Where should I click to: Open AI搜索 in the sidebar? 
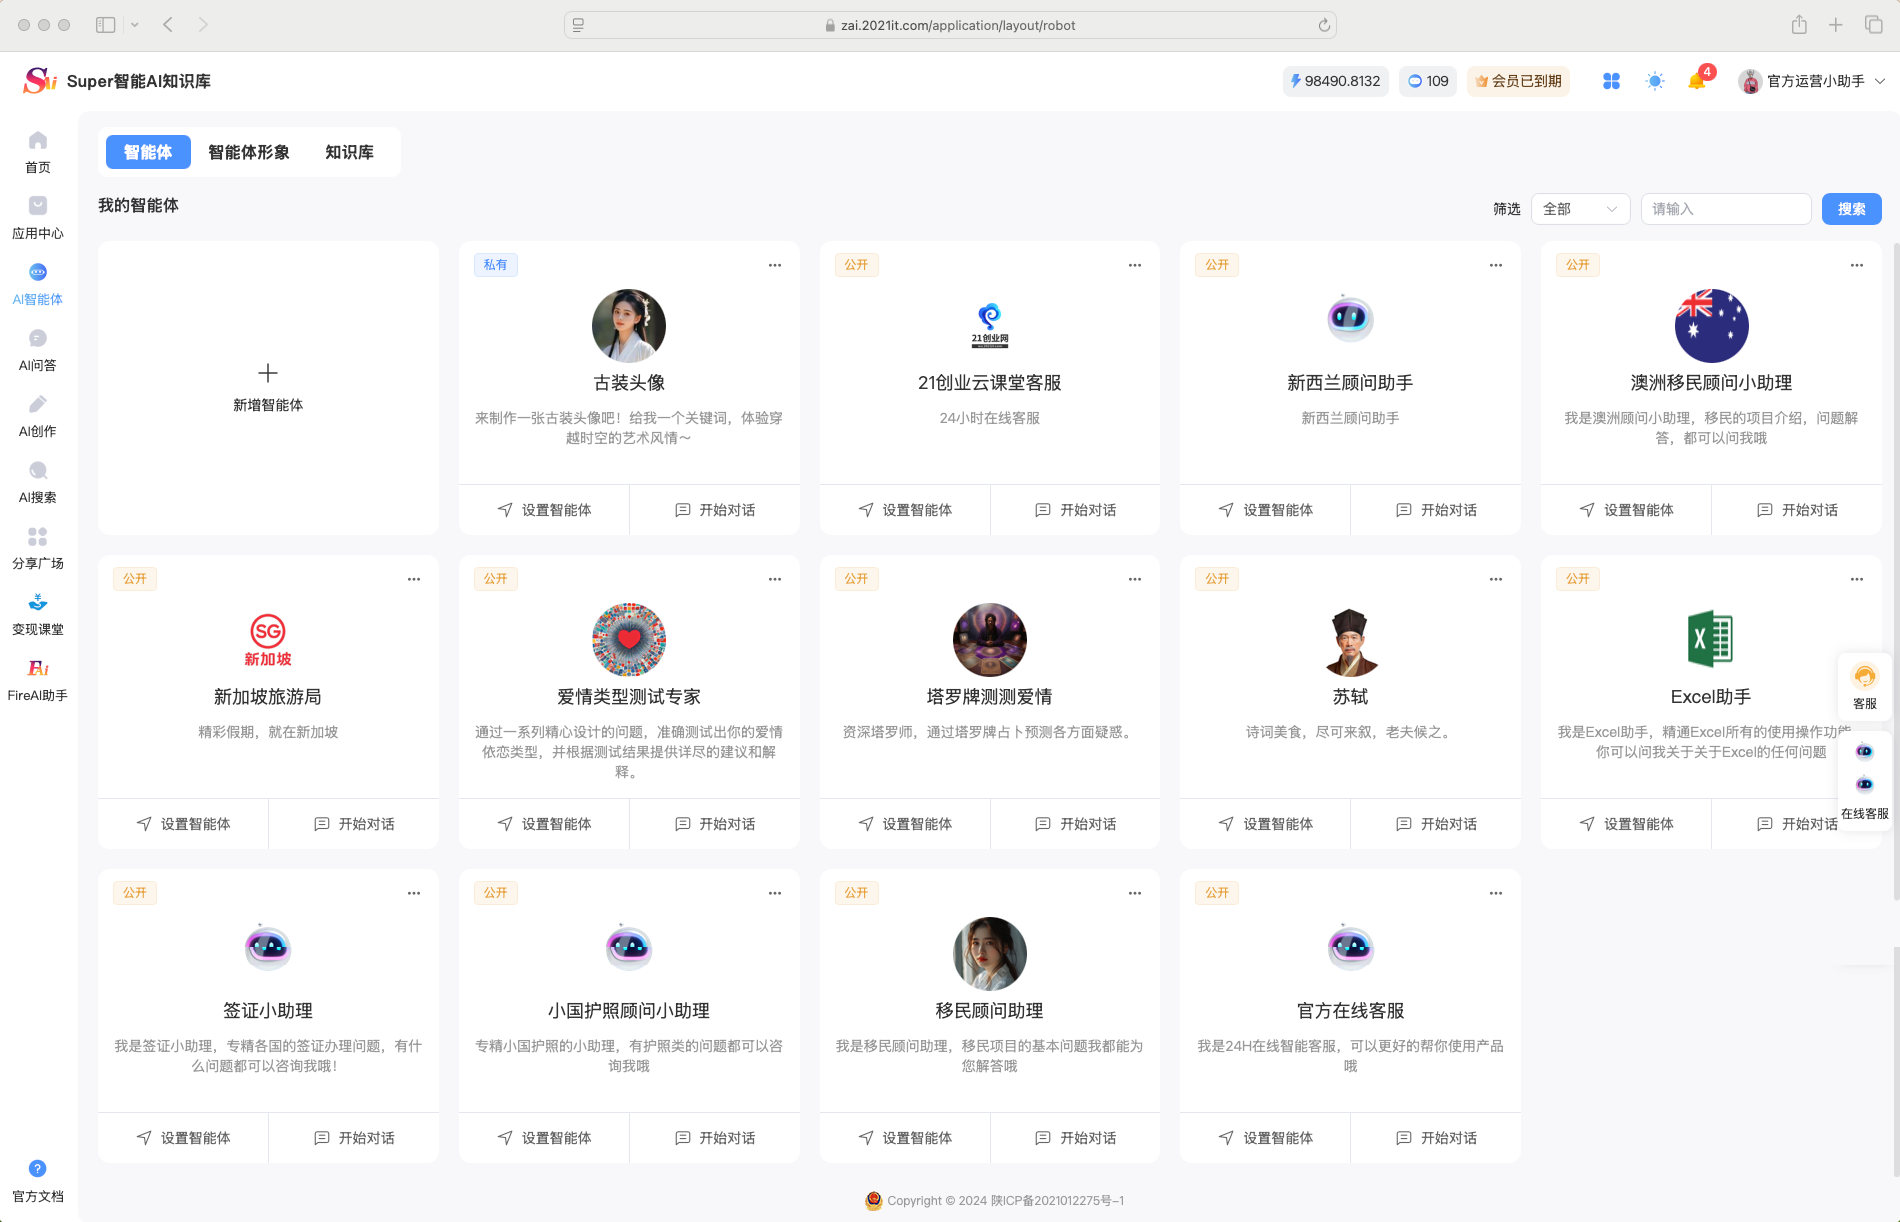[38, 481]
